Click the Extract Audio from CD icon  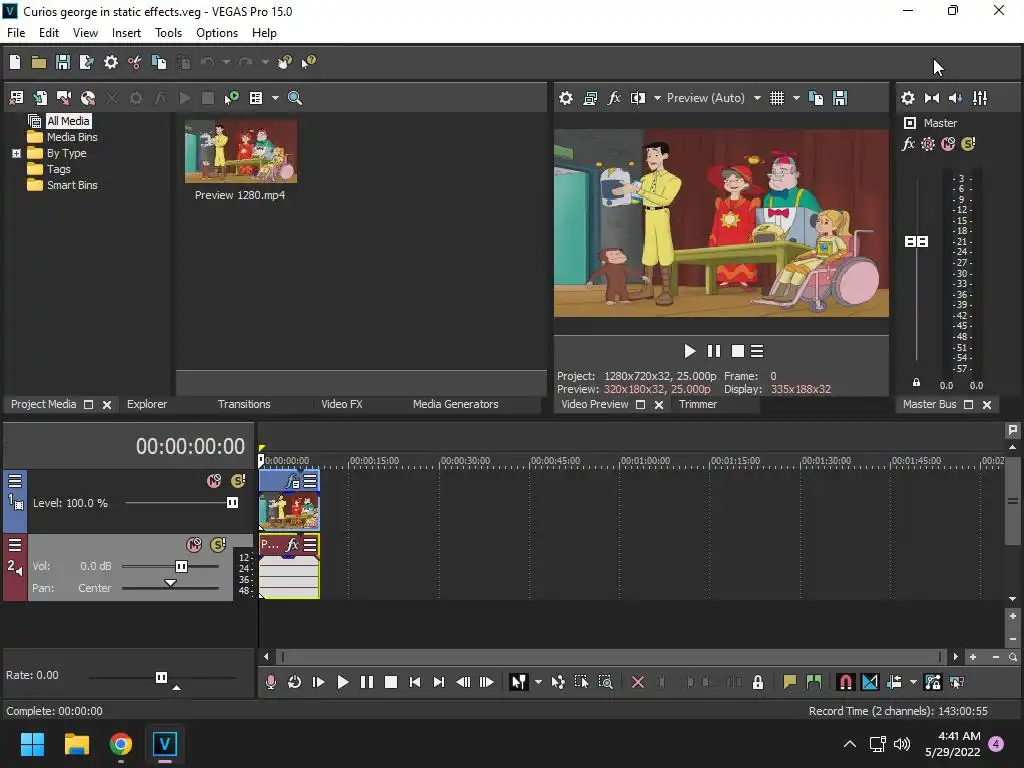tap(88, 98)
